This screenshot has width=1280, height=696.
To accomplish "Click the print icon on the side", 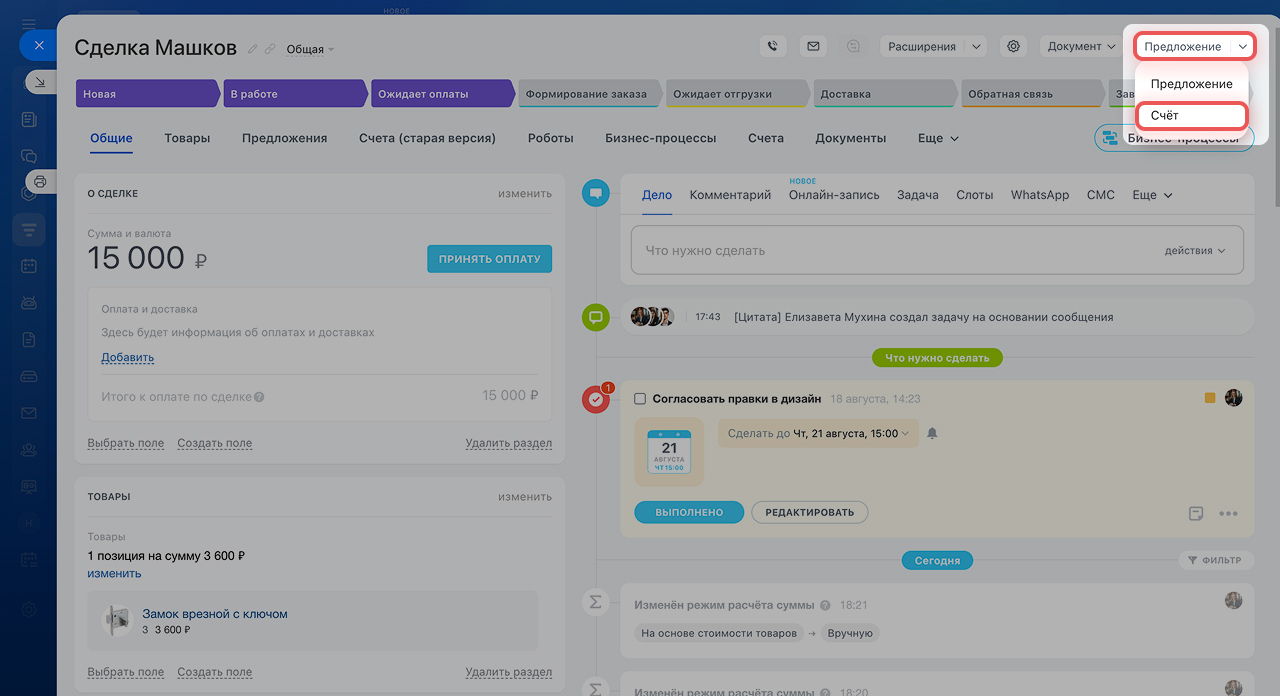I will pos(40,181).
